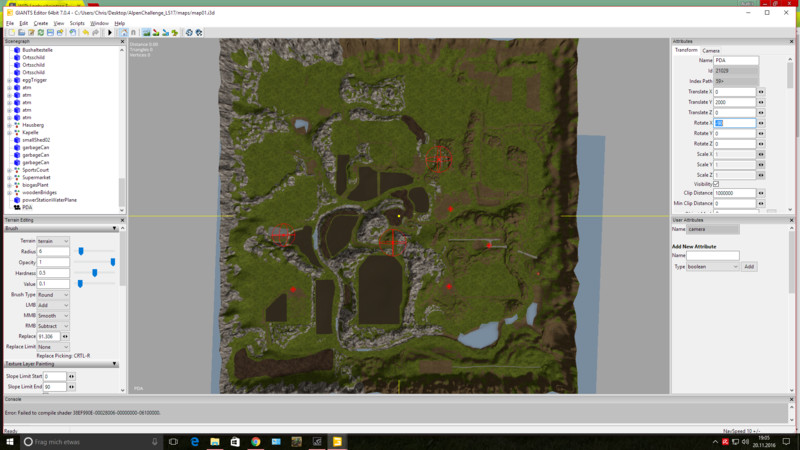Click the new attribute Name input field
The height and width of the screenshot is (450, 800).
(x=713, y=256)
